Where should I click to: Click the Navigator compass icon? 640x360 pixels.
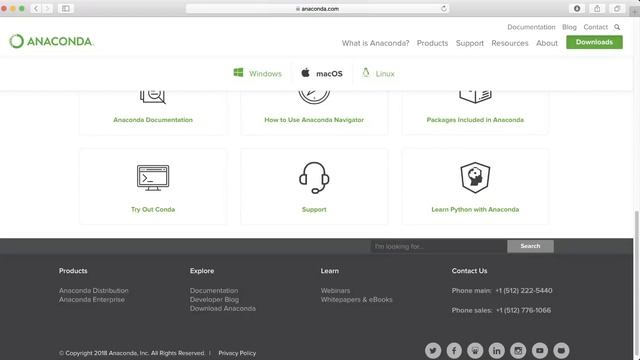tap(314, 97)
